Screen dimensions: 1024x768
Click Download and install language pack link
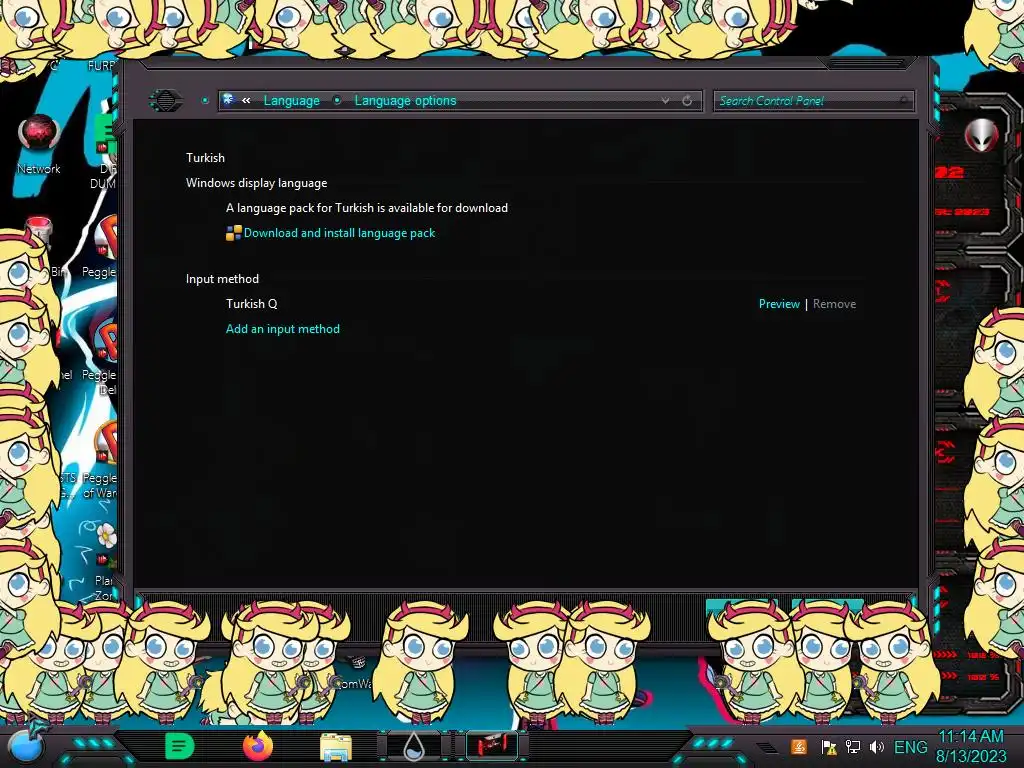(339, 233)
